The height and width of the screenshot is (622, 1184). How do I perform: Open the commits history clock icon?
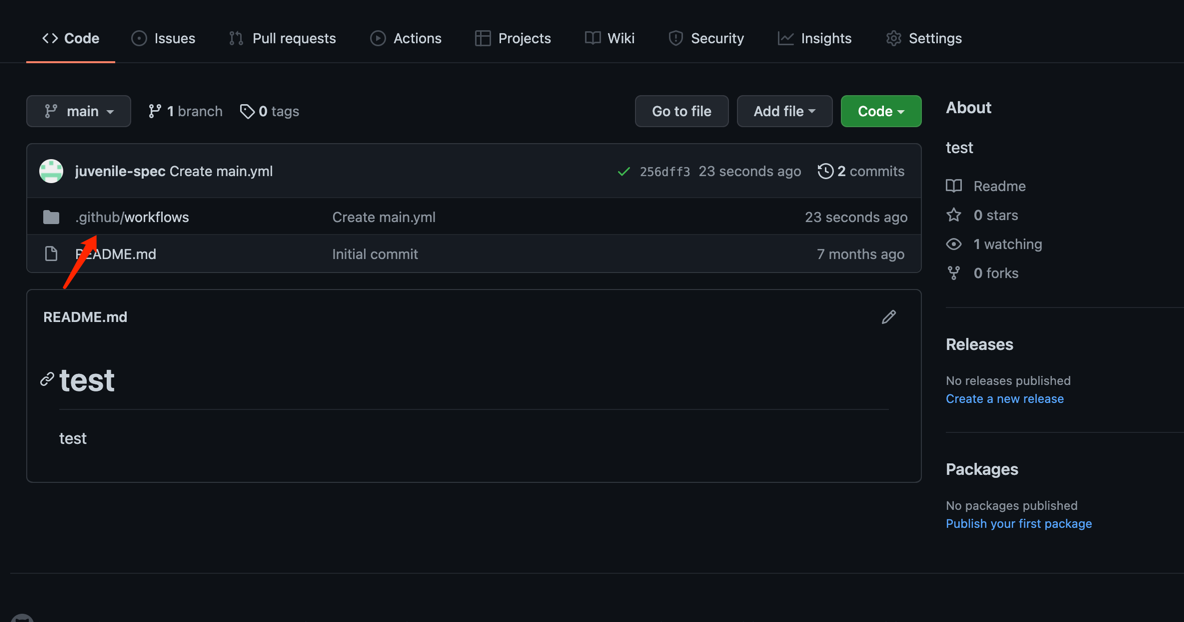[x=825, y=171]
